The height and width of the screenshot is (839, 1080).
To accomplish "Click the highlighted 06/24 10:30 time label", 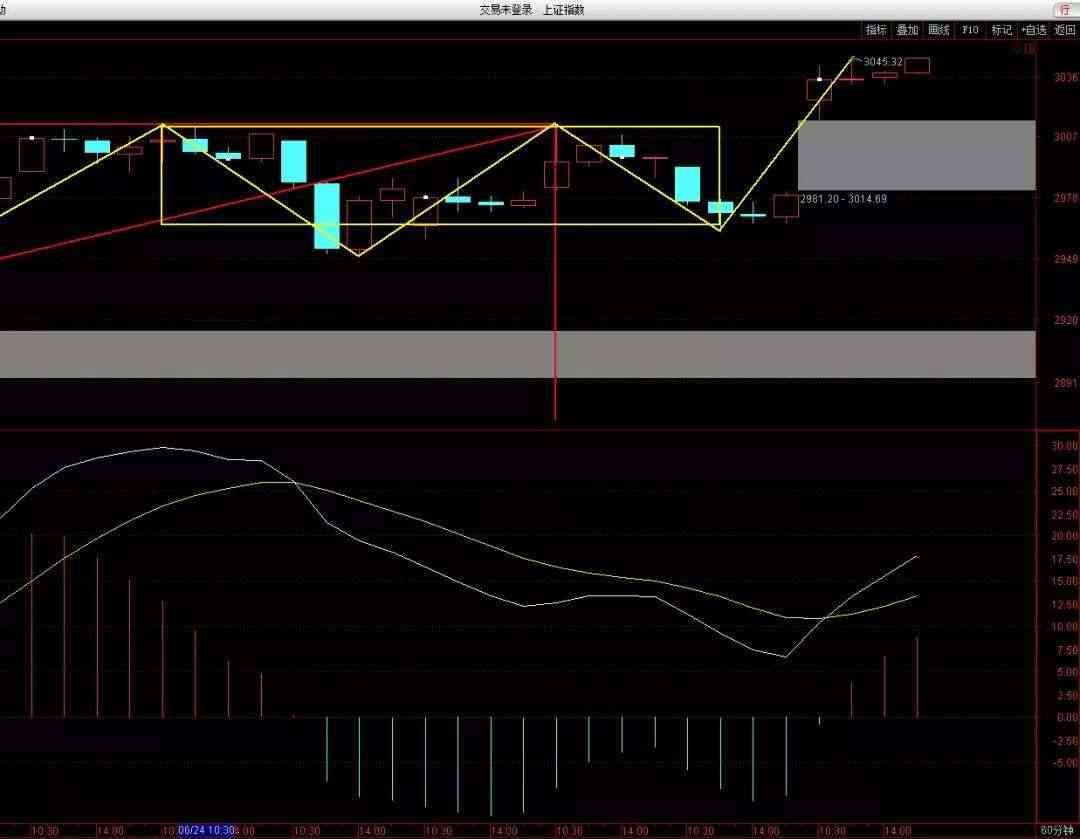I will click(x=206, y=830).
